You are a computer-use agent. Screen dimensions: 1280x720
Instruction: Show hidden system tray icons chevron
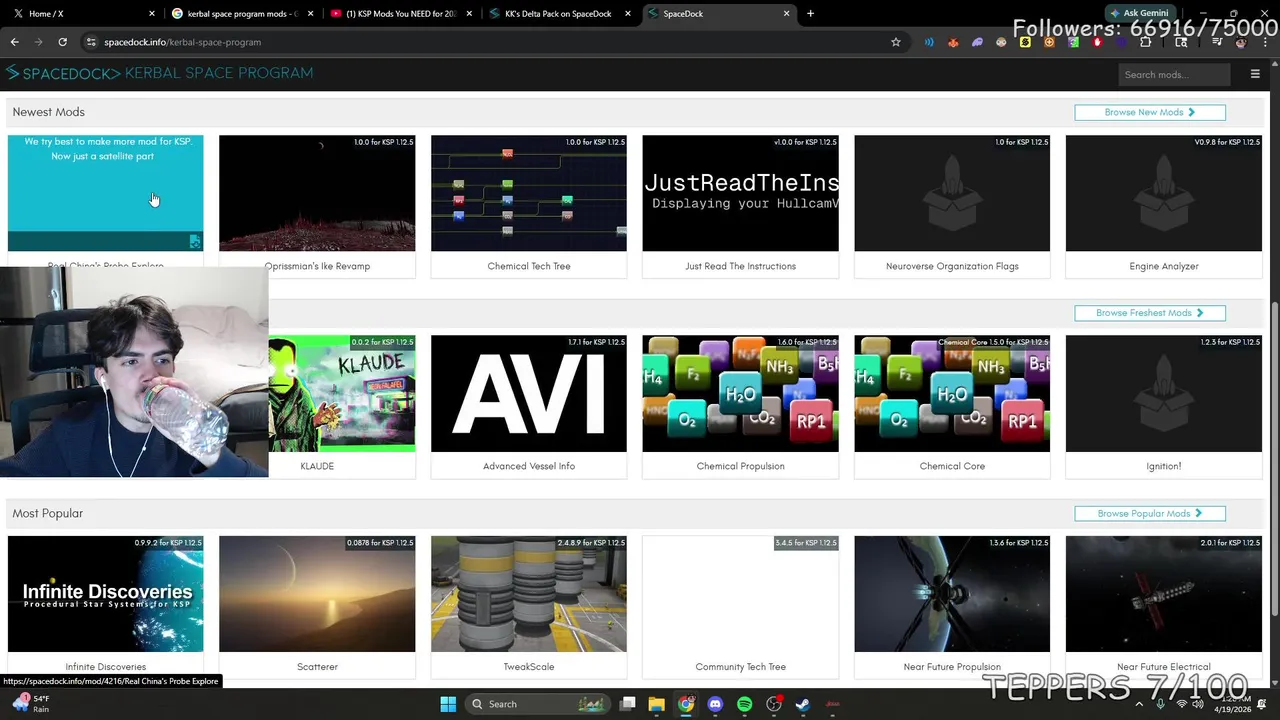point(1140,704)
